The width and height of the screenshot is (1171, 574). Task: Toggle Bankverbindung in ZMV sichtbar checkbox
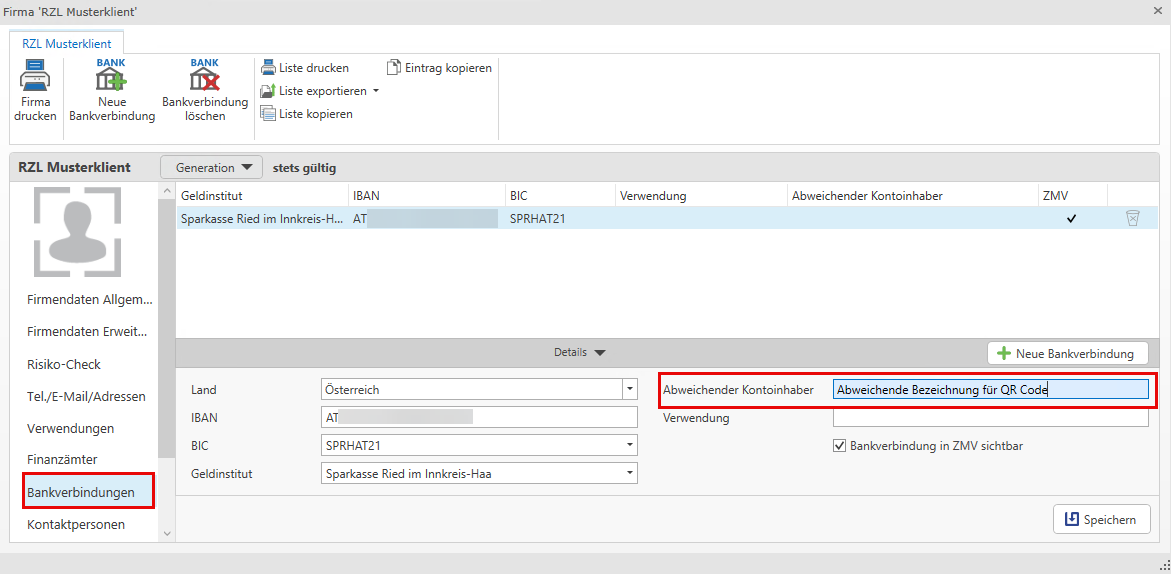point(839,446)
